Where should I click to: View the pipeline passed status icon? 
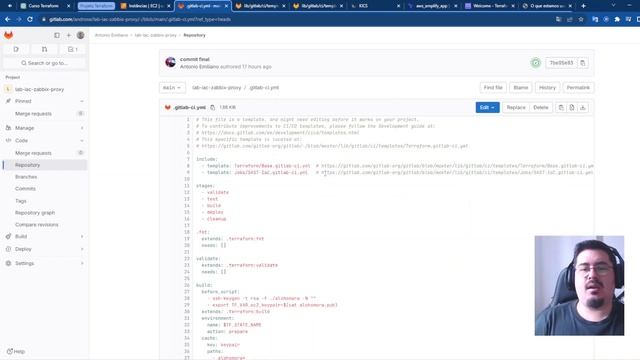[x=536, y=63]
